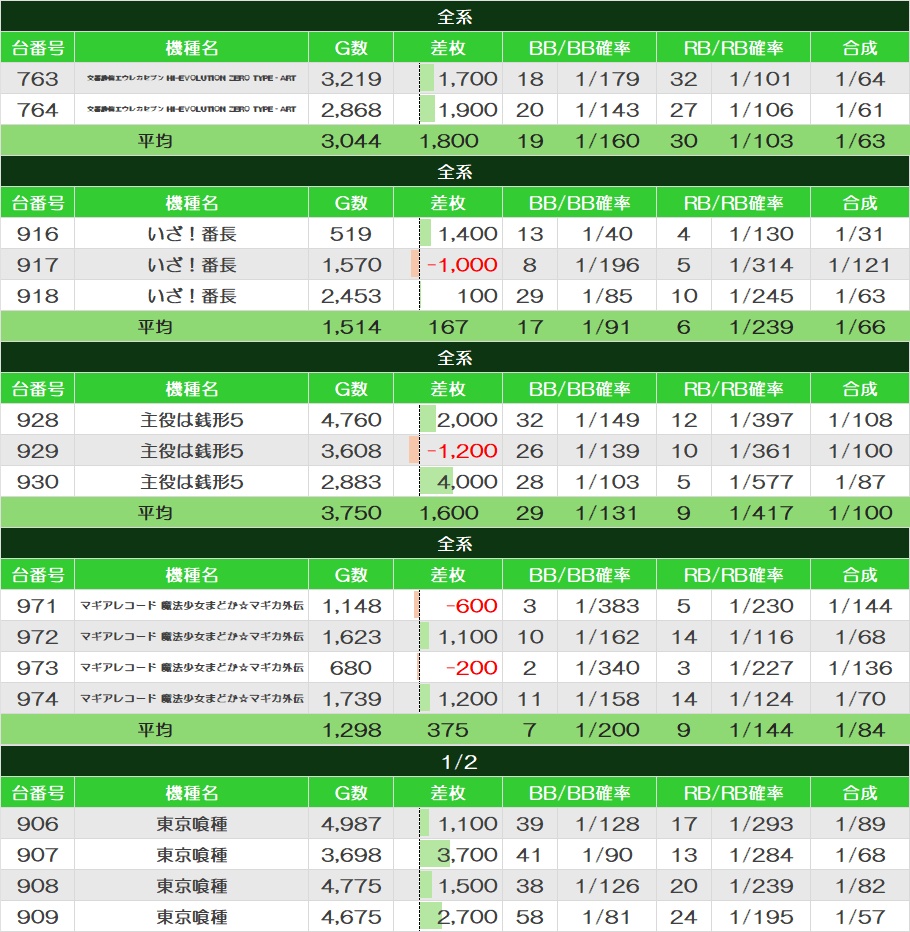Click the 差枚 value -600

click(x=471, y=606)
